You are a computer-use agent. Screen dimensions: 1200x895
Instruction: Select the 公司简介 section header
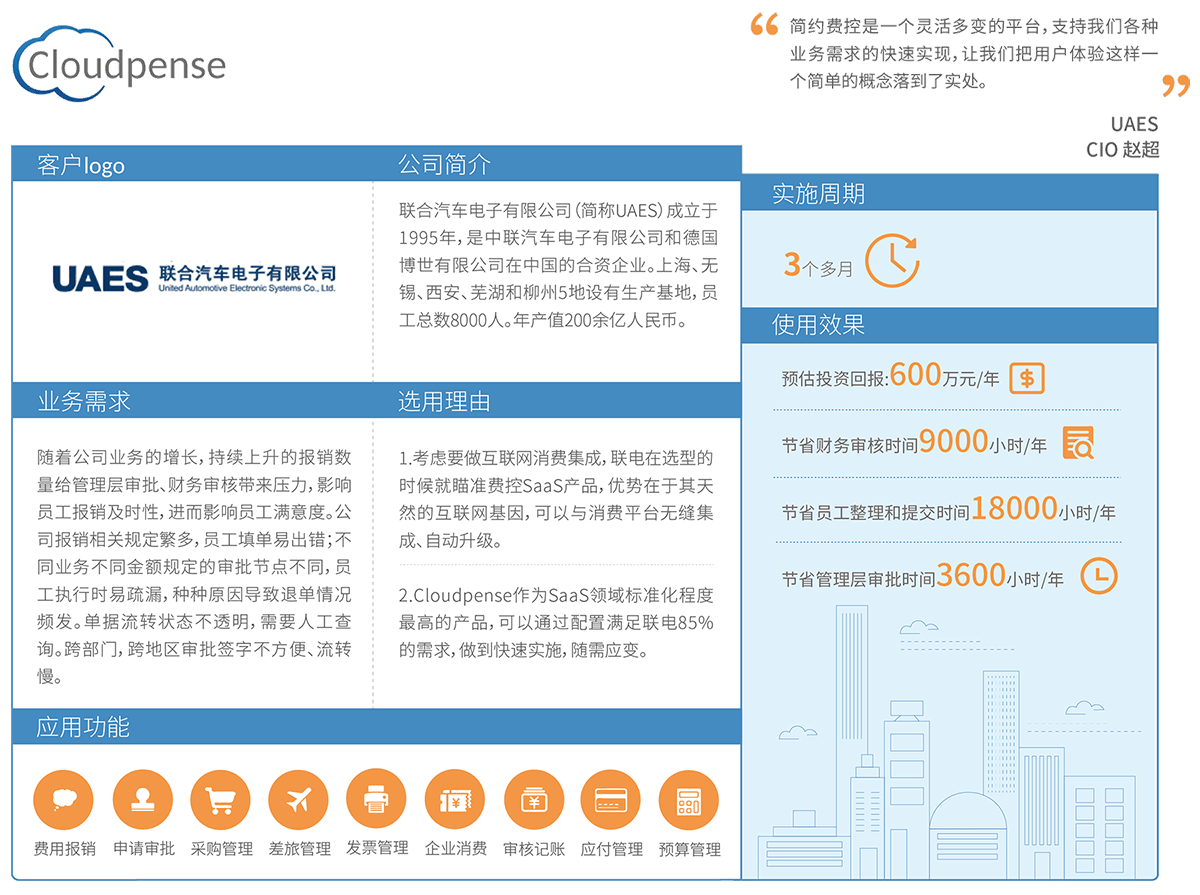coord(445,164)
